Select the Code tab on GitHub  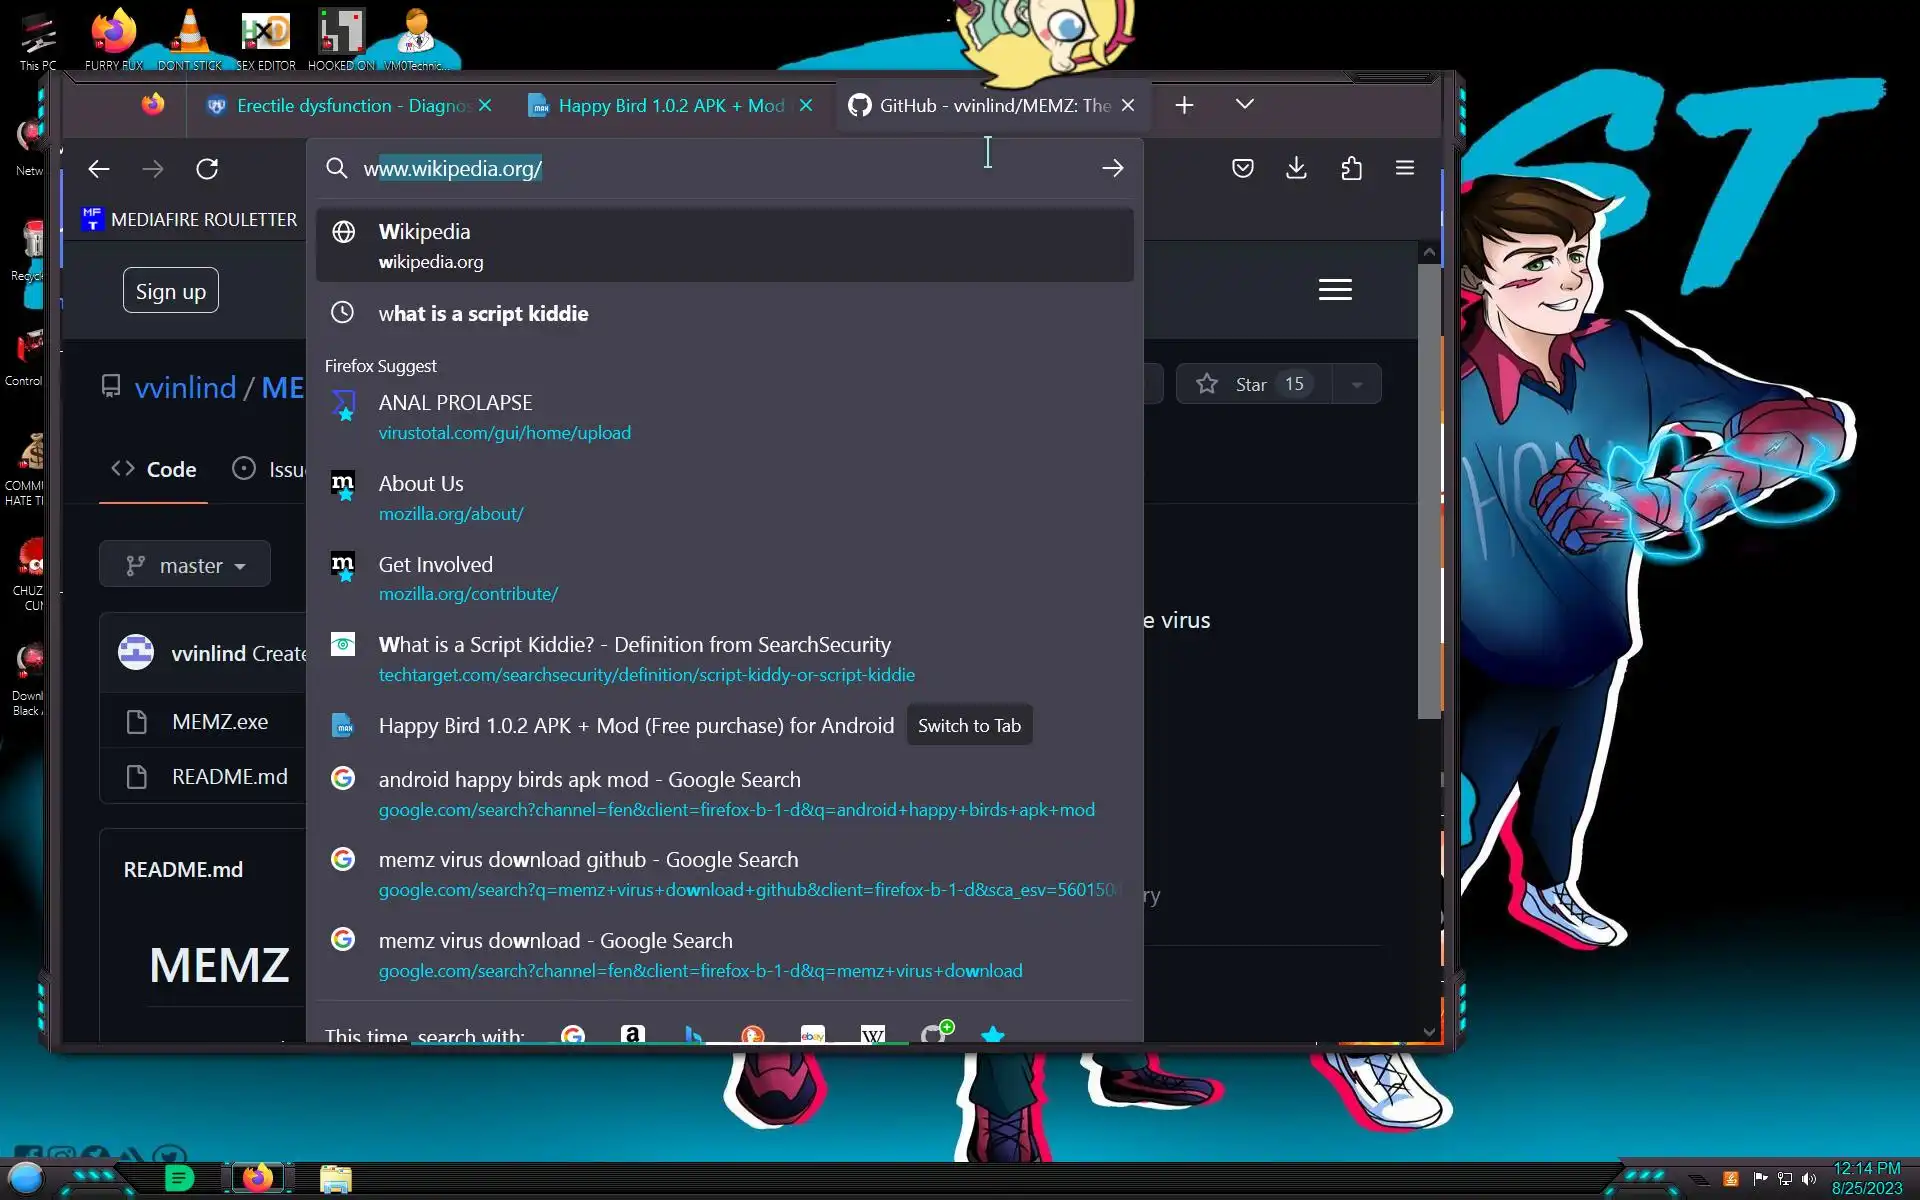pos(154,469)
